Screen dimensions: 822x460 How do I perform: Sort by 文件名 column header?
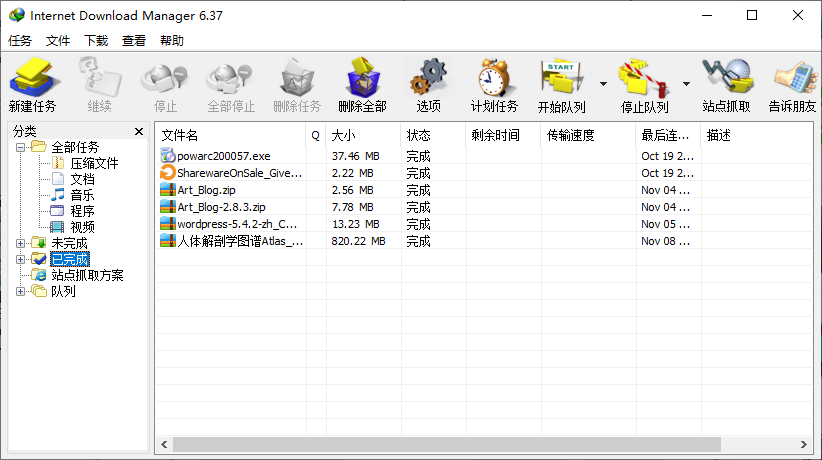tap(231, 135)
